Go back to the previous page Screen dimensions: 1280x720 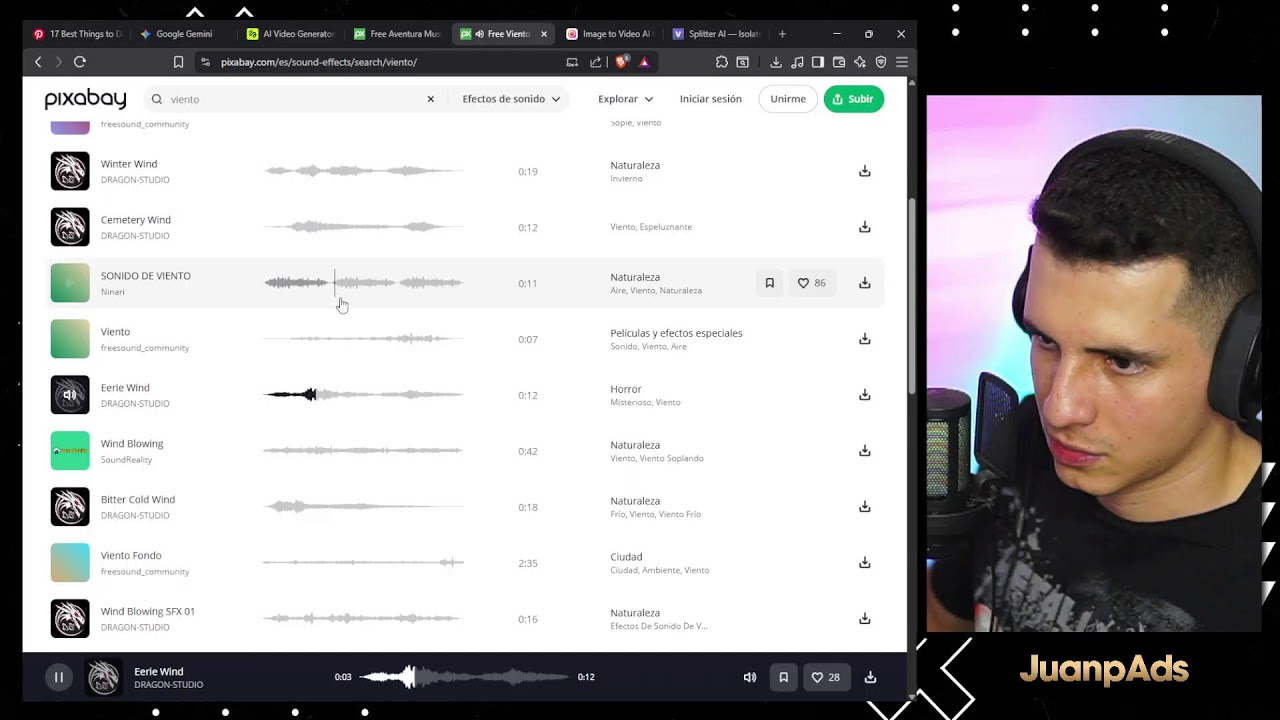pos(38,62)
